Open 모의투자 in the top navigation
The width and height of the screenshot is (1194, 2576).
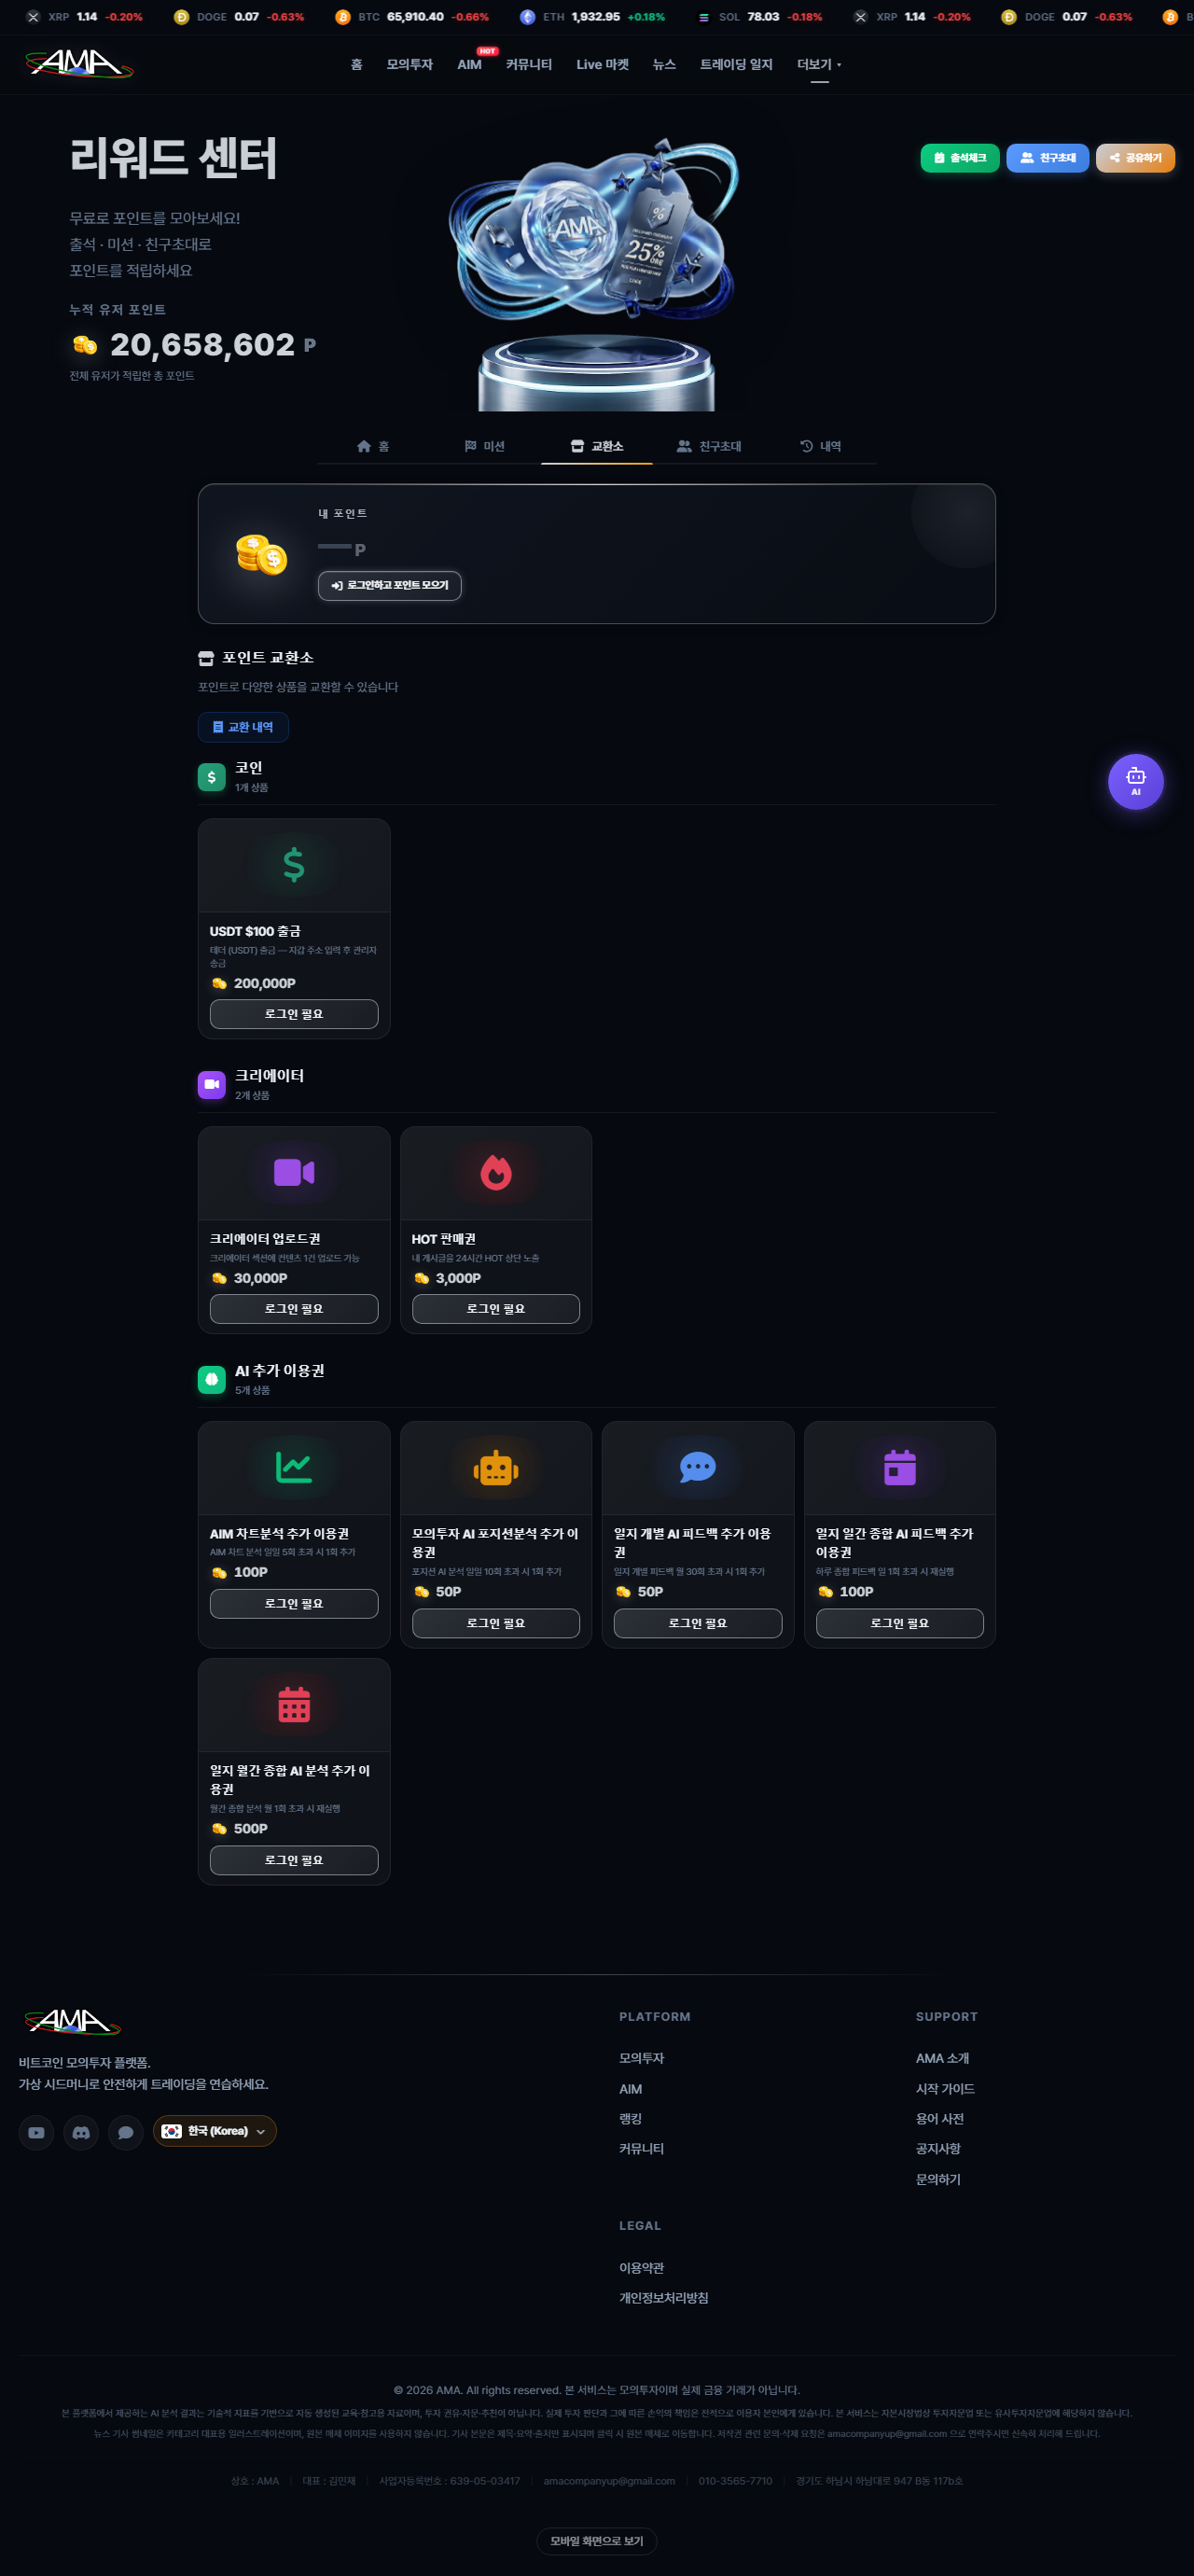click(x=409, y=64)
